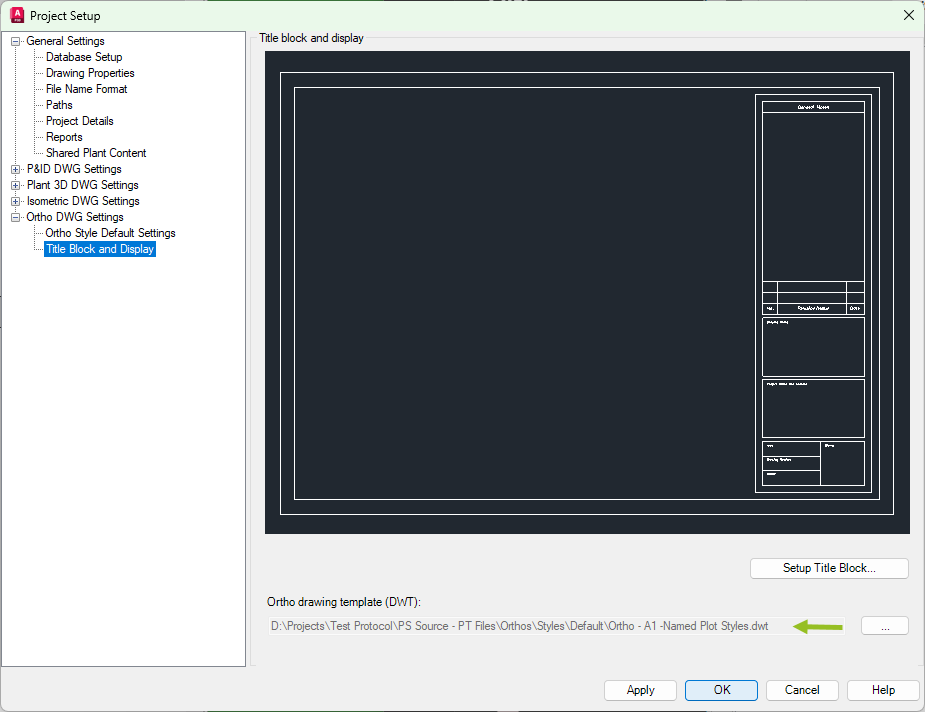925x712 pixels.
Task: Browse for Ortho drawing template file
Action: tap(884, 626)
